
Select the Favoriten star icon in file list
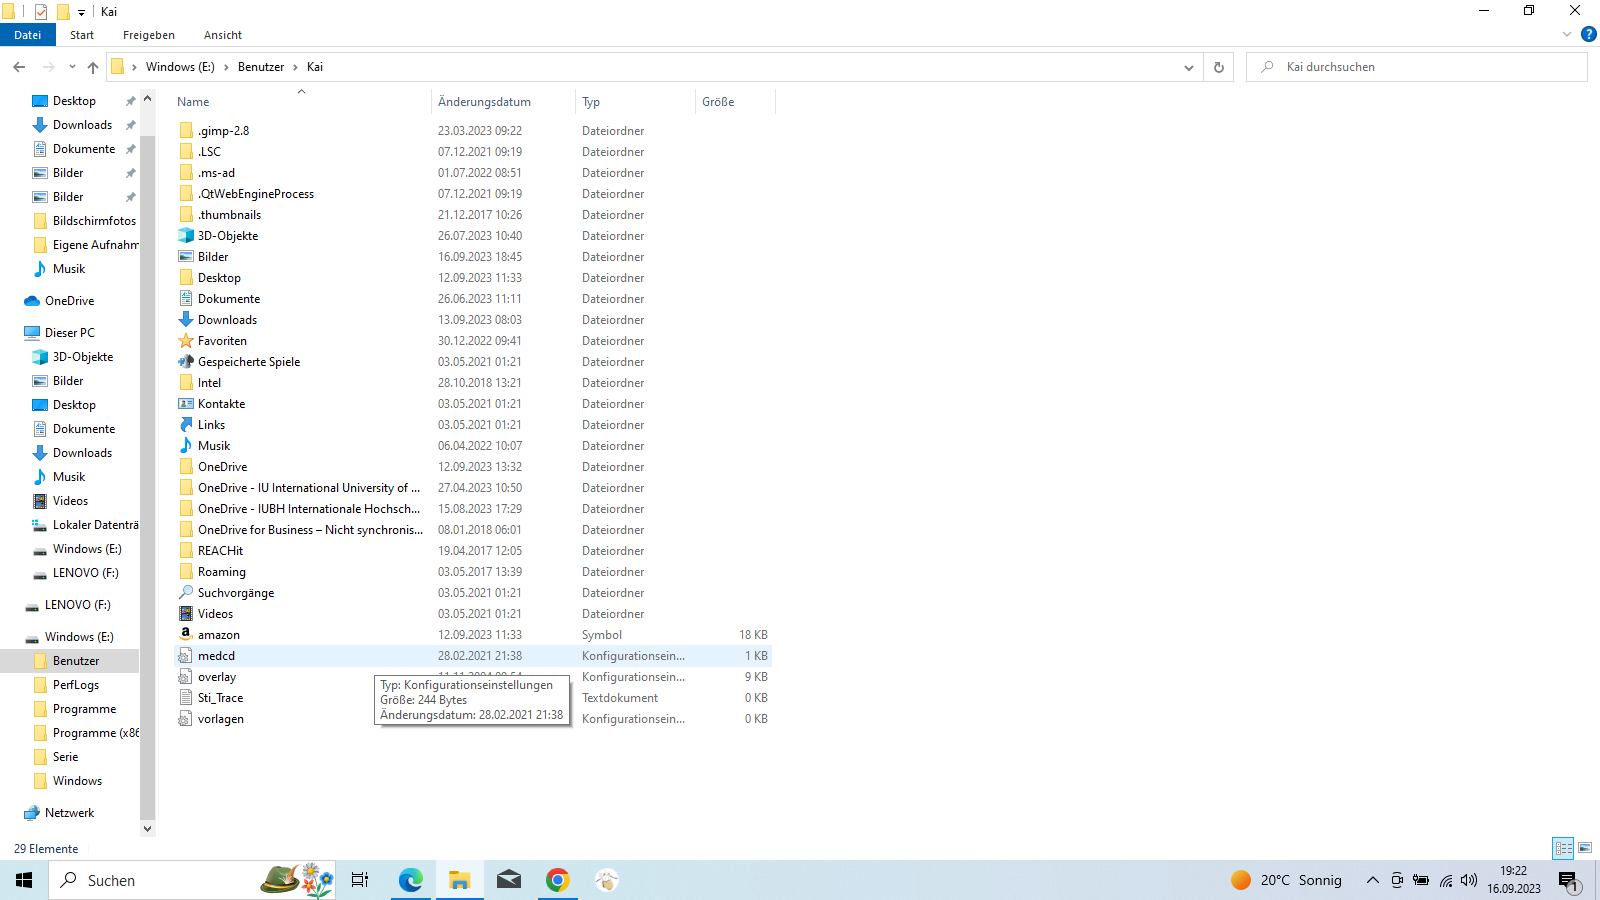click(x=186, y=341)
